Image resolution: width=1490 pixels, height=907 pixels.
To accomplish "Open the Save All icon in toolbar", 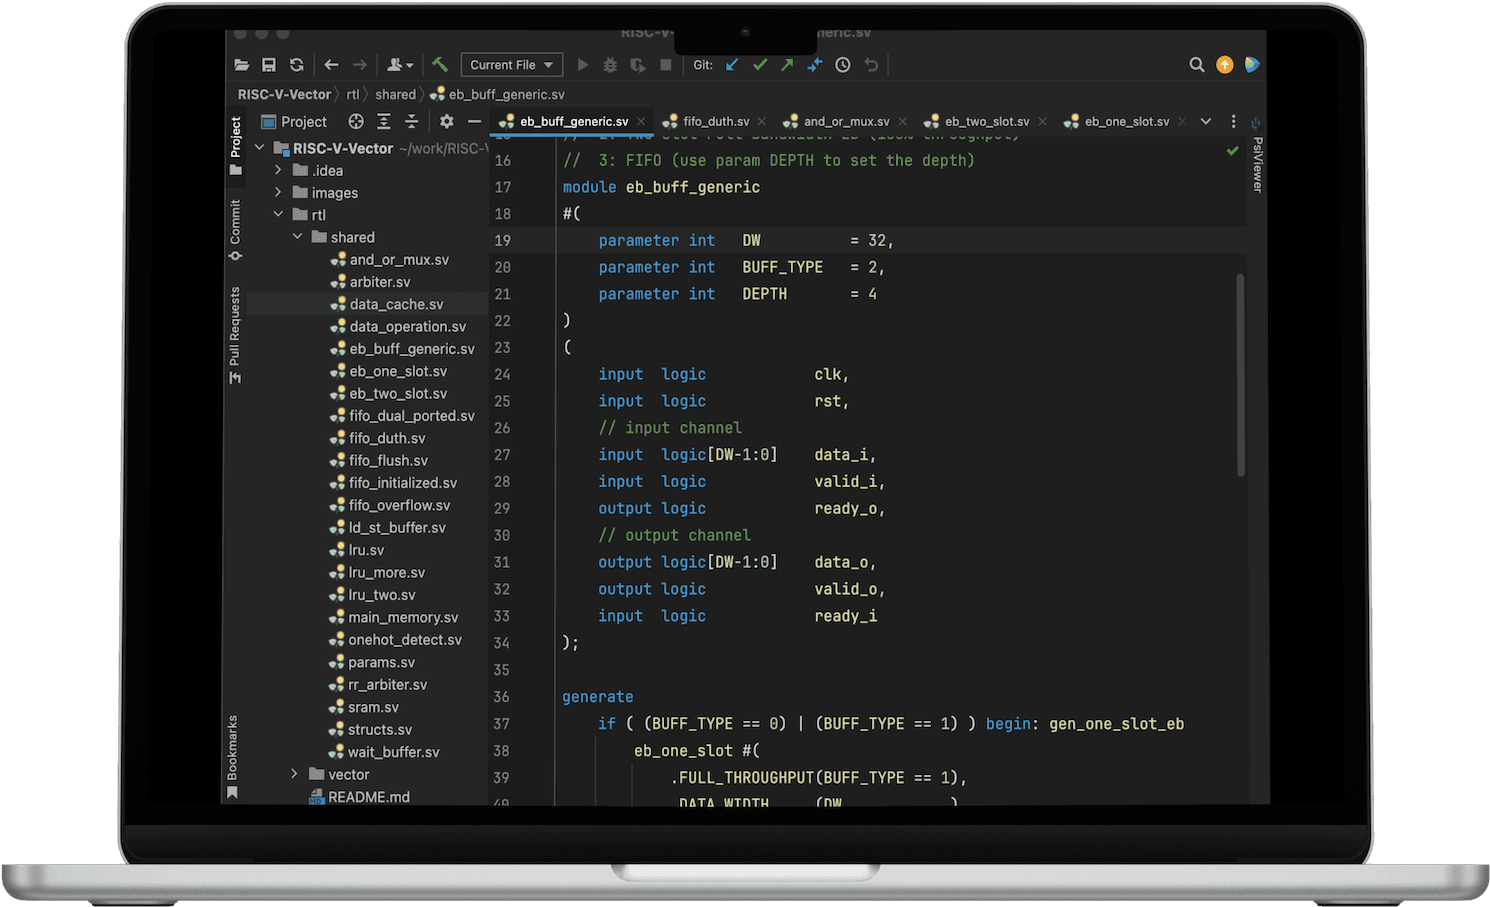I will click(268, 64).
